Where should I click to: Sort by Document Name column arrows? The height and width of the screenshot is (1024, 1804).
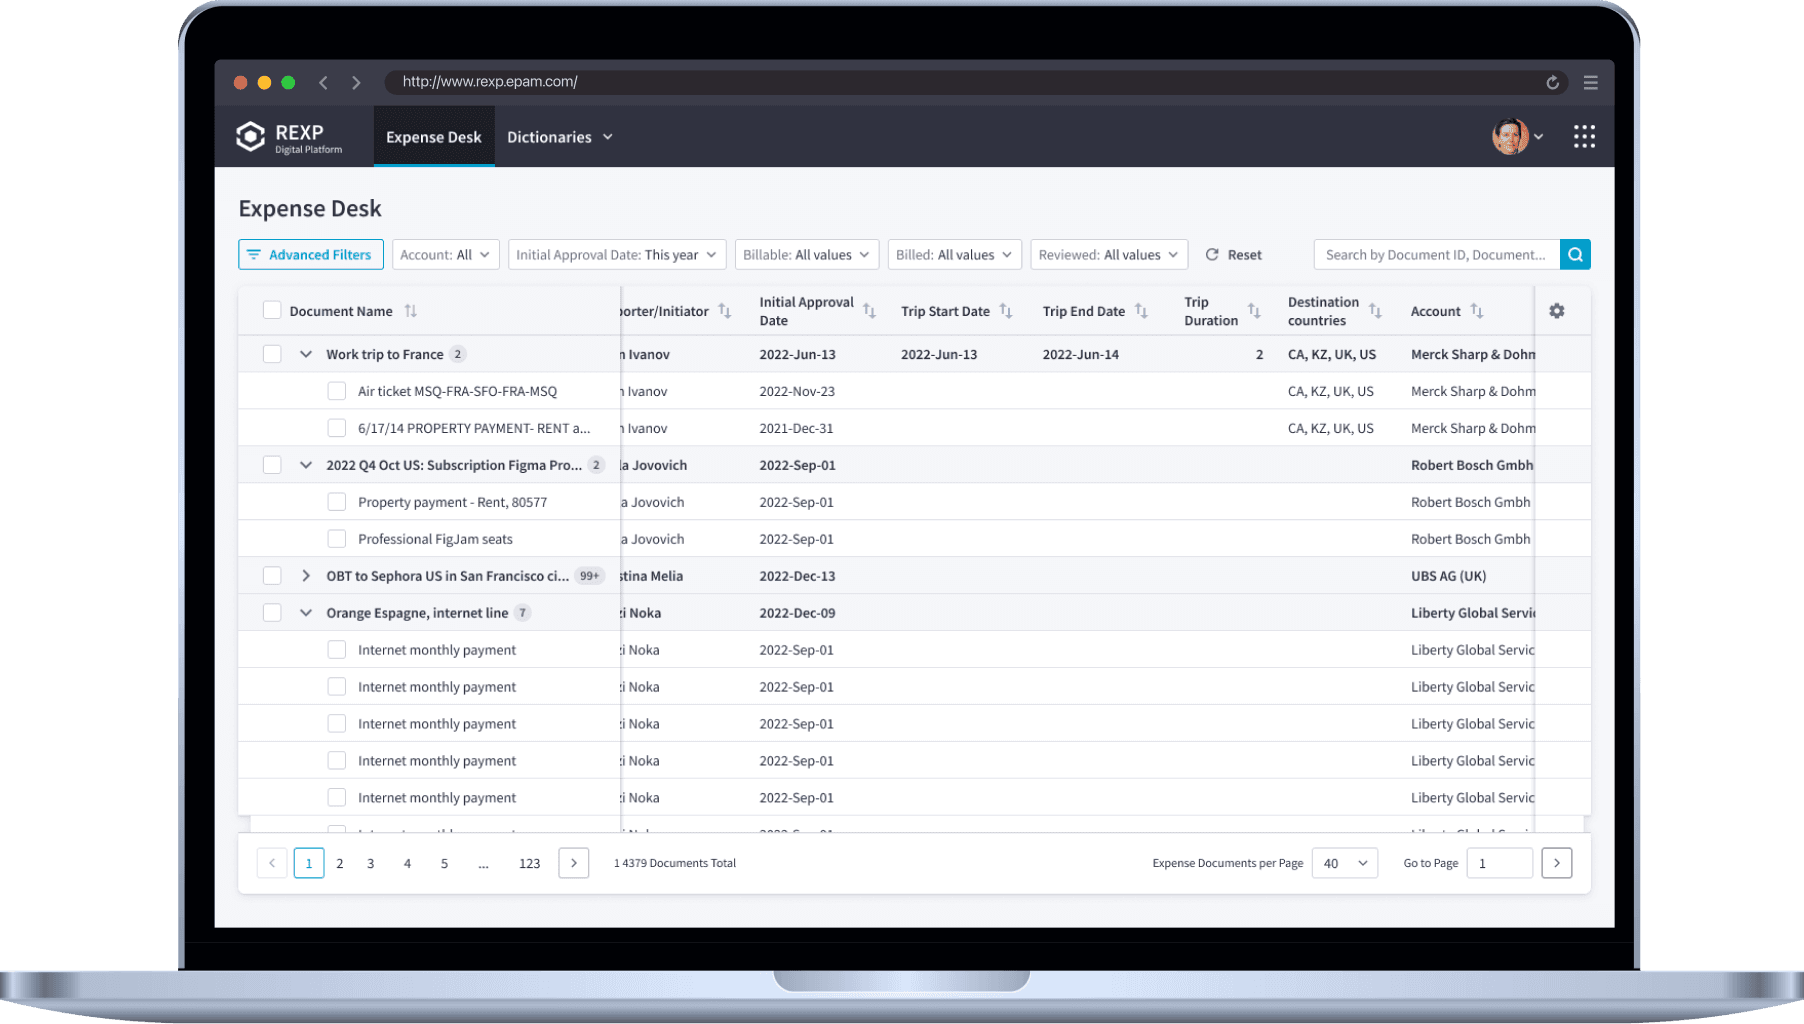click(410, 311)
